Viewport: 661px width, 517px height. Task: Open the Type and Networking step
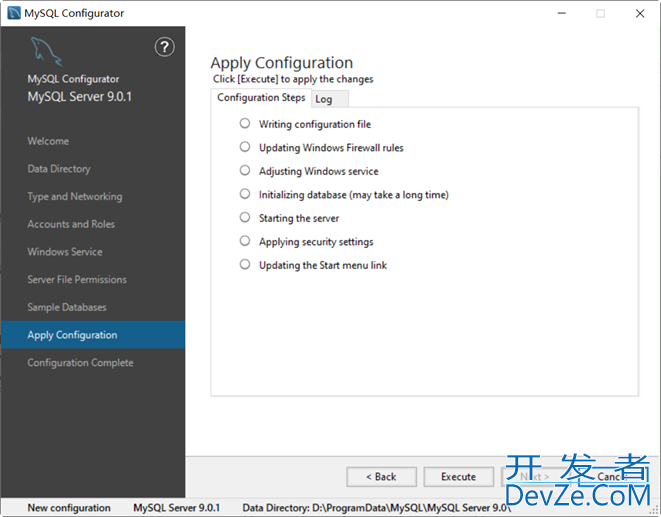pyautogui.click(x=75, y=197)
